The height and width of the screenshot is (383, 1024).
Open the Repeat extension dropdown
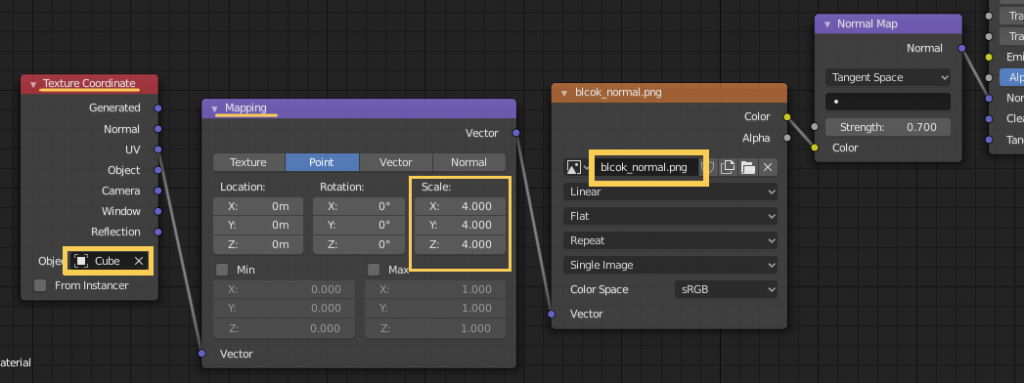coord(670,241)
